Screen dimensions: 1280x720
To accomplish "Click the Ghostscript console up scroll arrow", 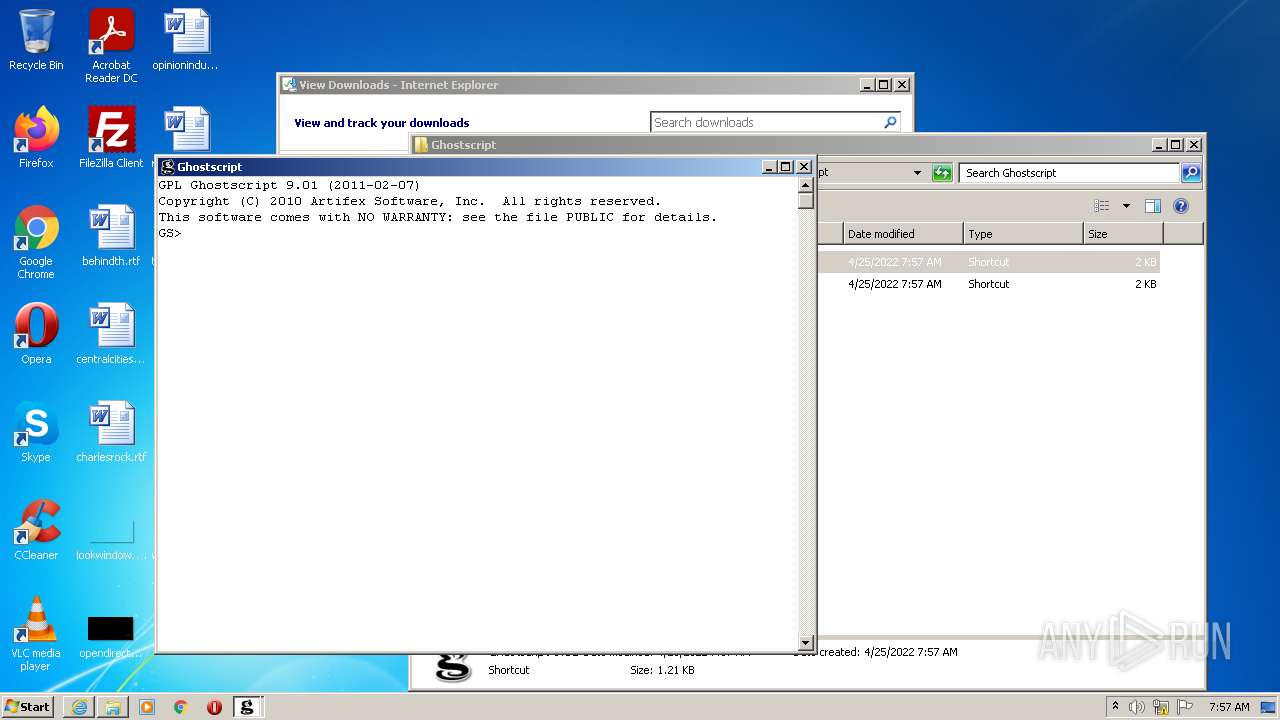I will point(806,185).
